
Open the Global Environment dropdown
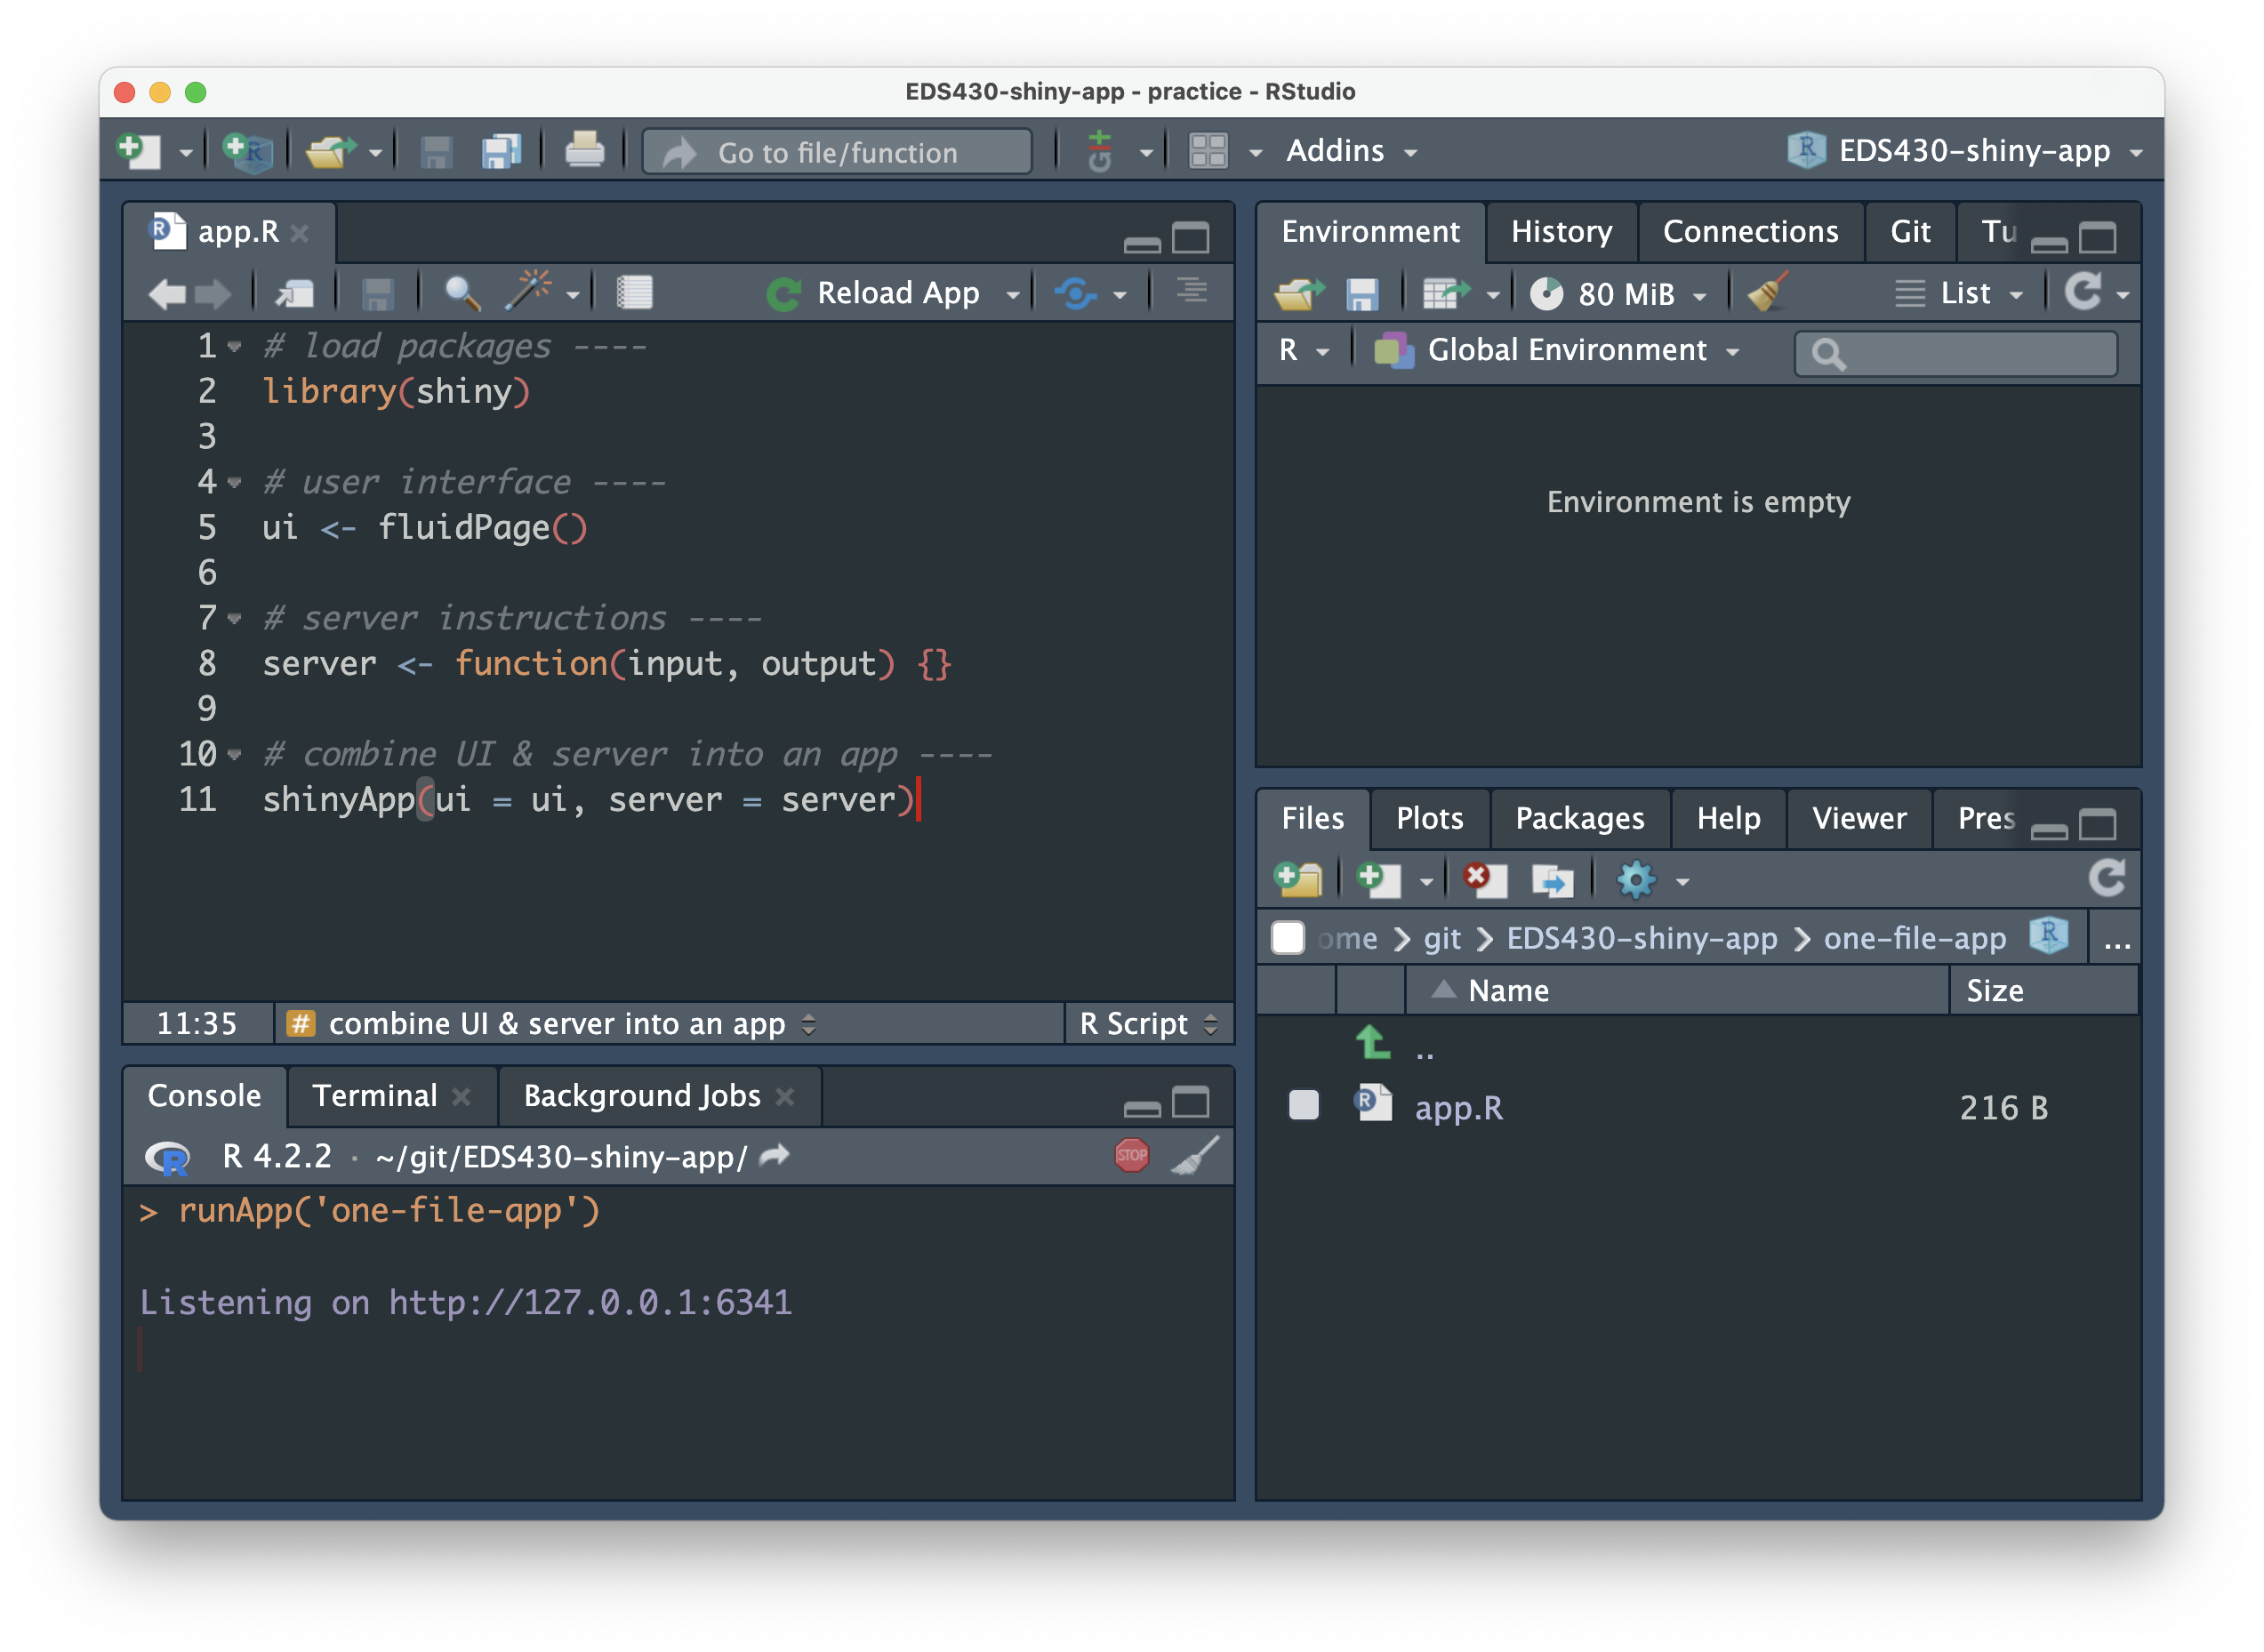[x=1580, y=350]
